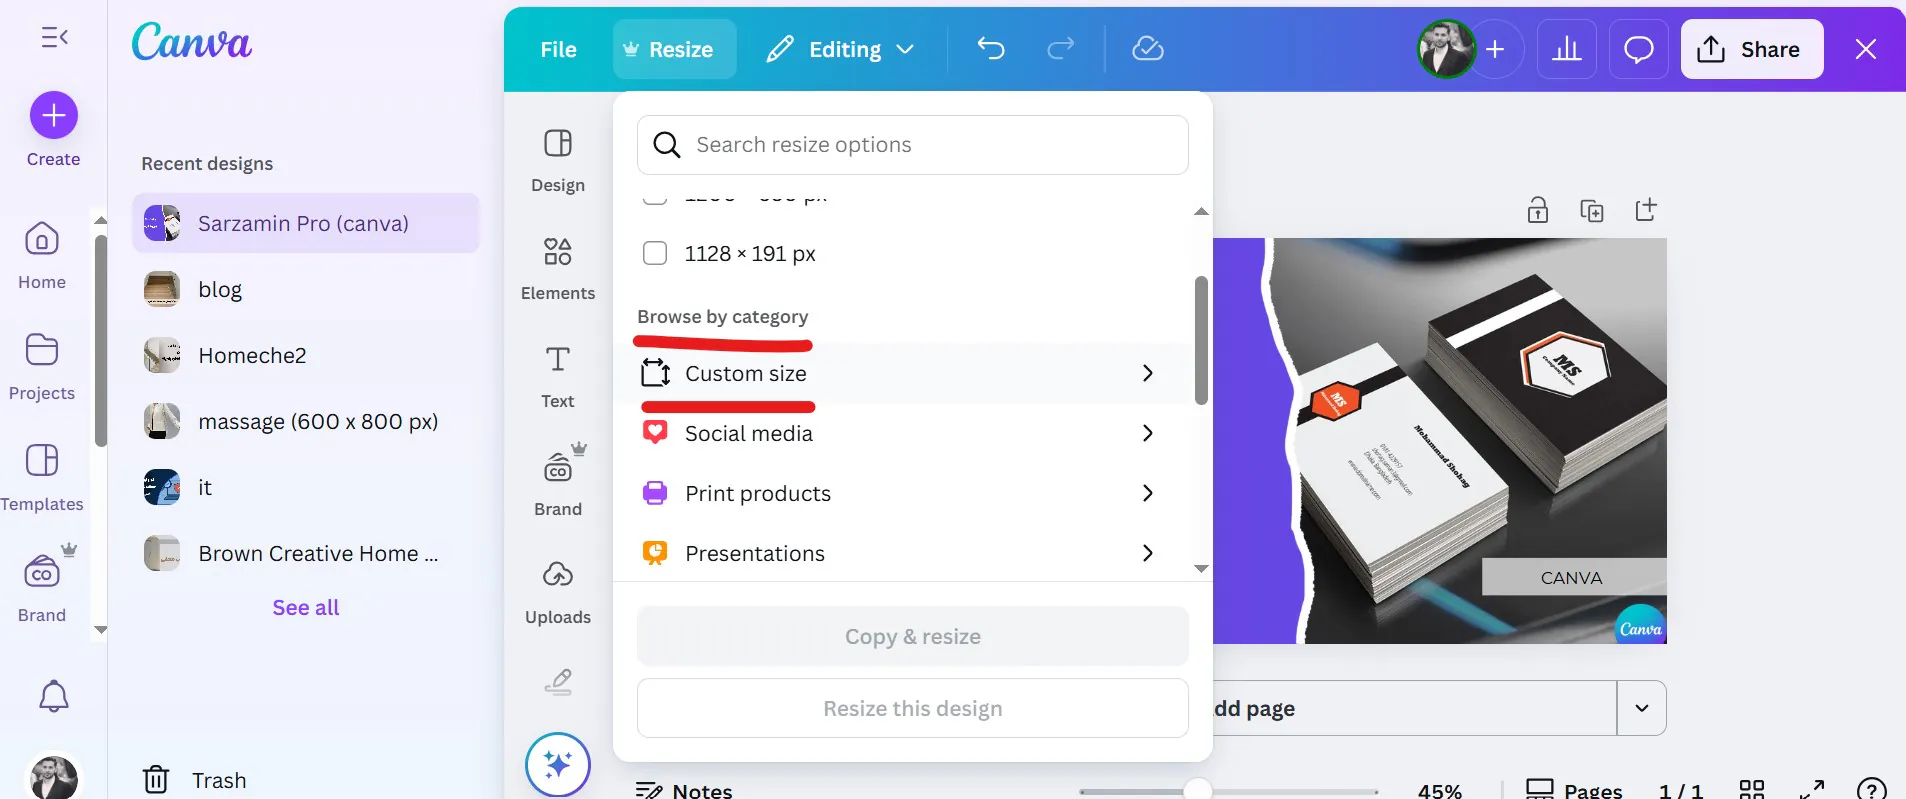Launch the Canva AI assistant sparkle button
The height and width of the screenshot is (799, 1906).
[558, 765]
